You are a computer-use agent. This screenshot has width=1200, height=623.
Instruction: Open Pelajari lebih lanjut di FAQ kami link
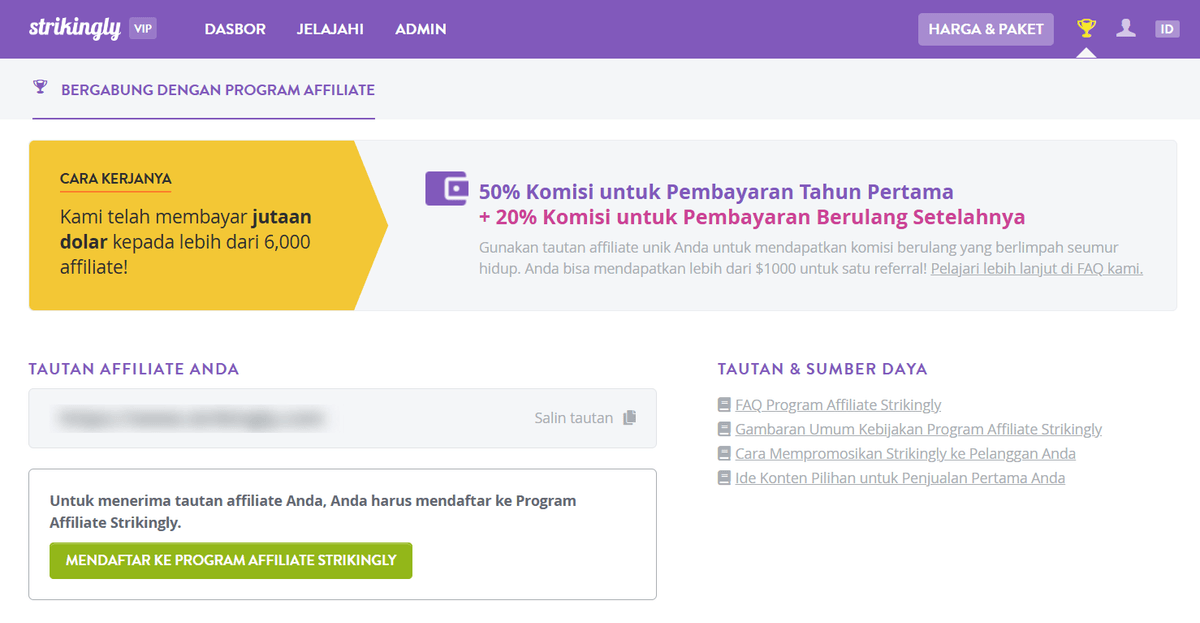coord(1037,268)
